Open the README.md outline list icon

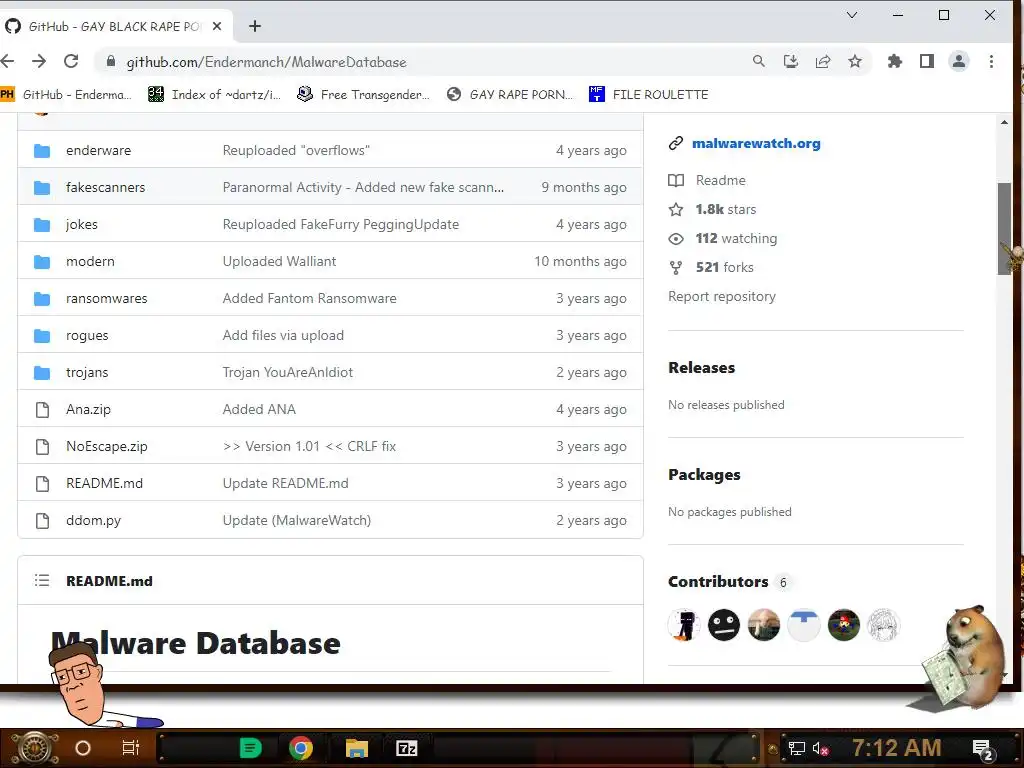(x=42, y=581)
